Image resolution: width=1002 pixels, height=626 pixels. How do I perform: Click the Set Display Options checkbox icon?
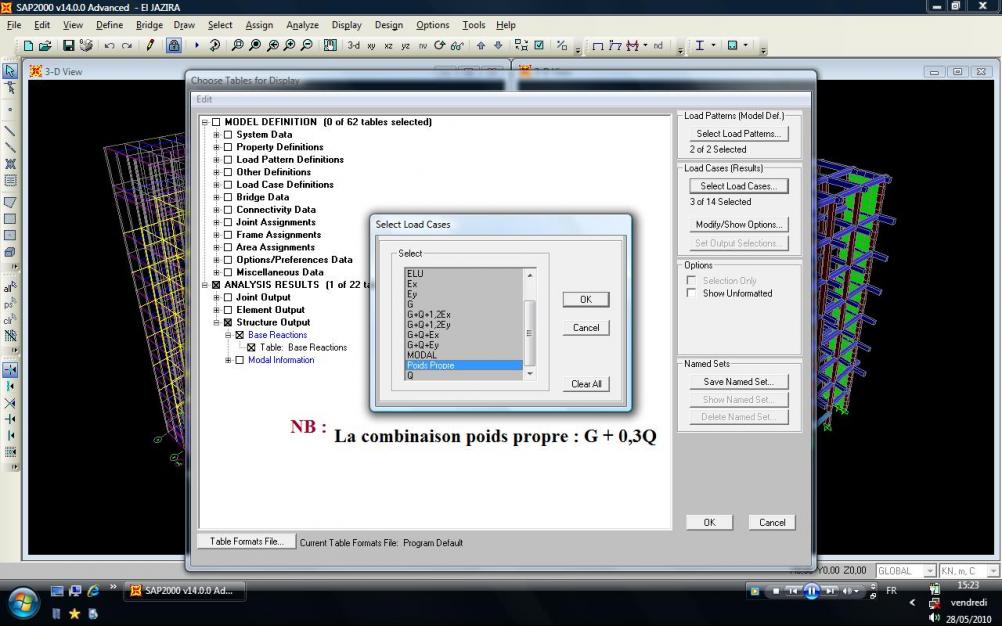point(539,45)
